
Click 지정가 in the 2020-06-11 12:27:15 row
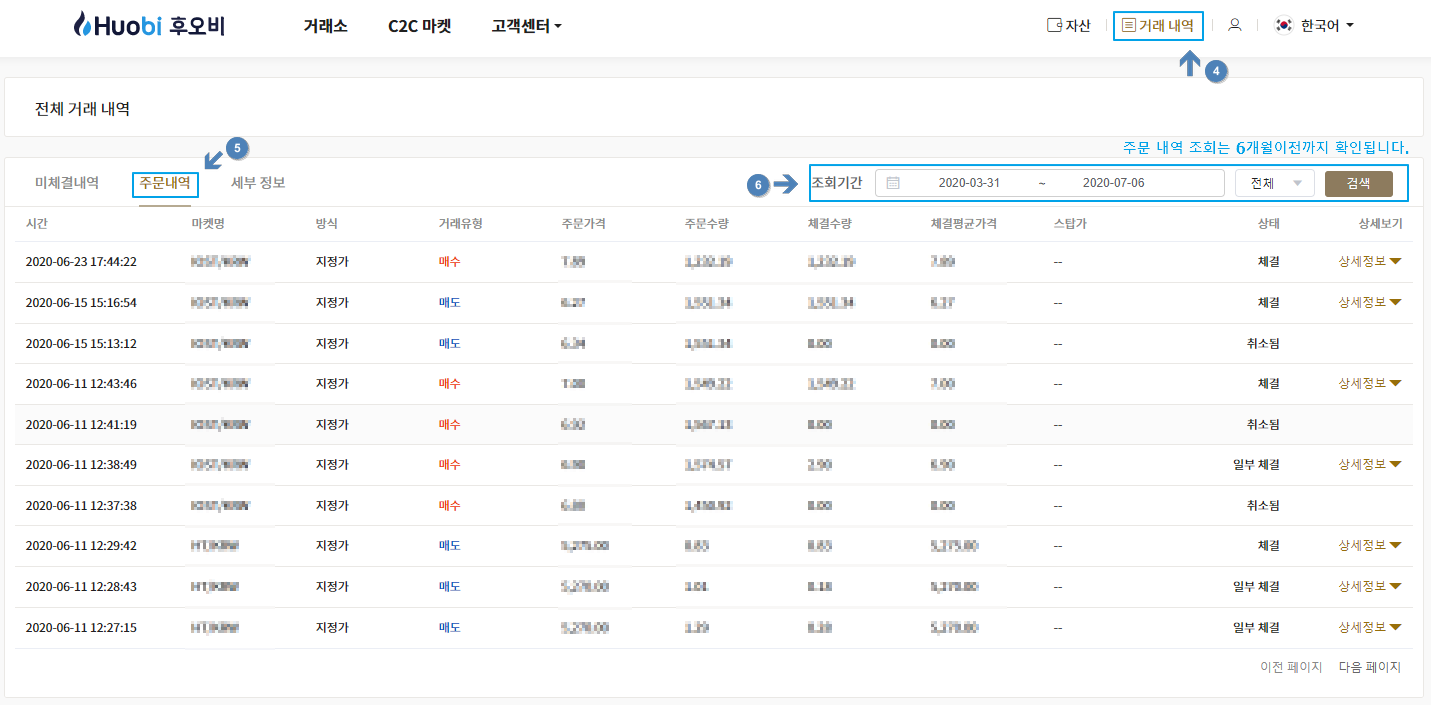click(x=332, y=627)
